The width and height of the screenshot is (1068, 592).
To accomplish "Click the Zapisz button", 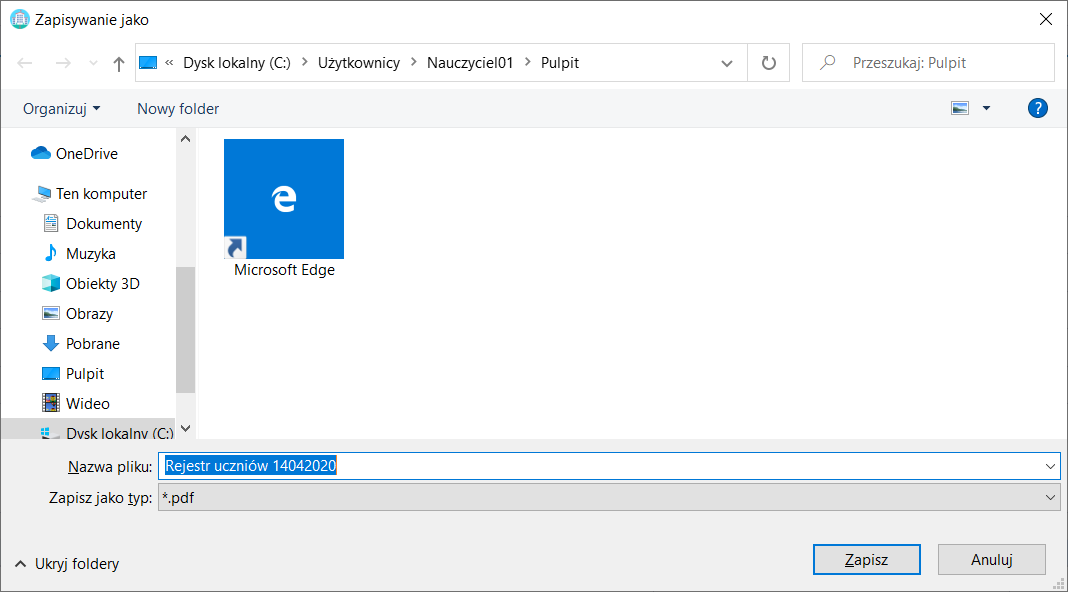I will pyautogui.click(x=866, y=560).
